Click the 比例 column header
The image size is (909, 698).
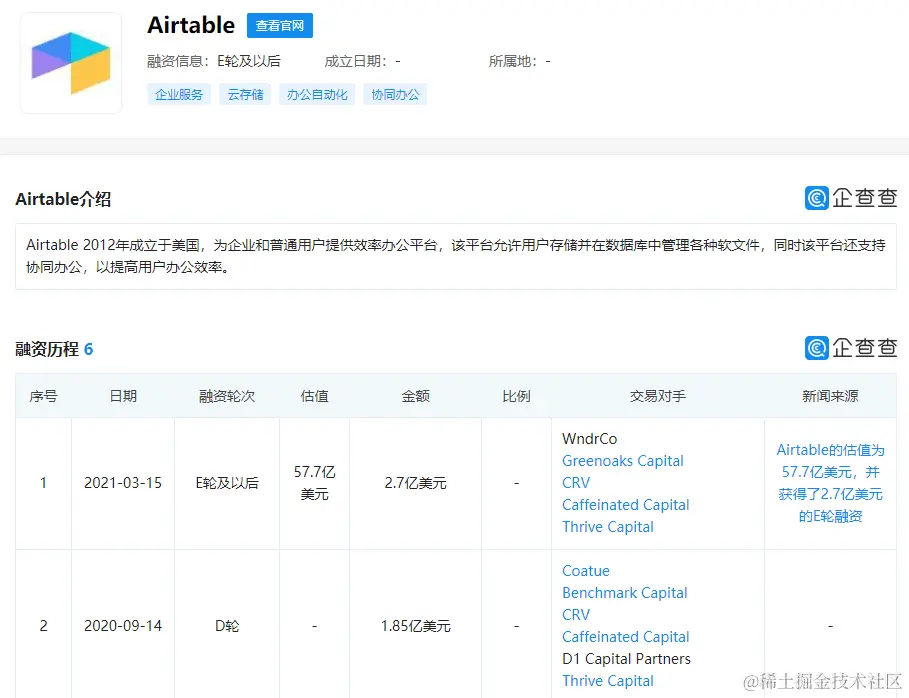click(516, 396)
